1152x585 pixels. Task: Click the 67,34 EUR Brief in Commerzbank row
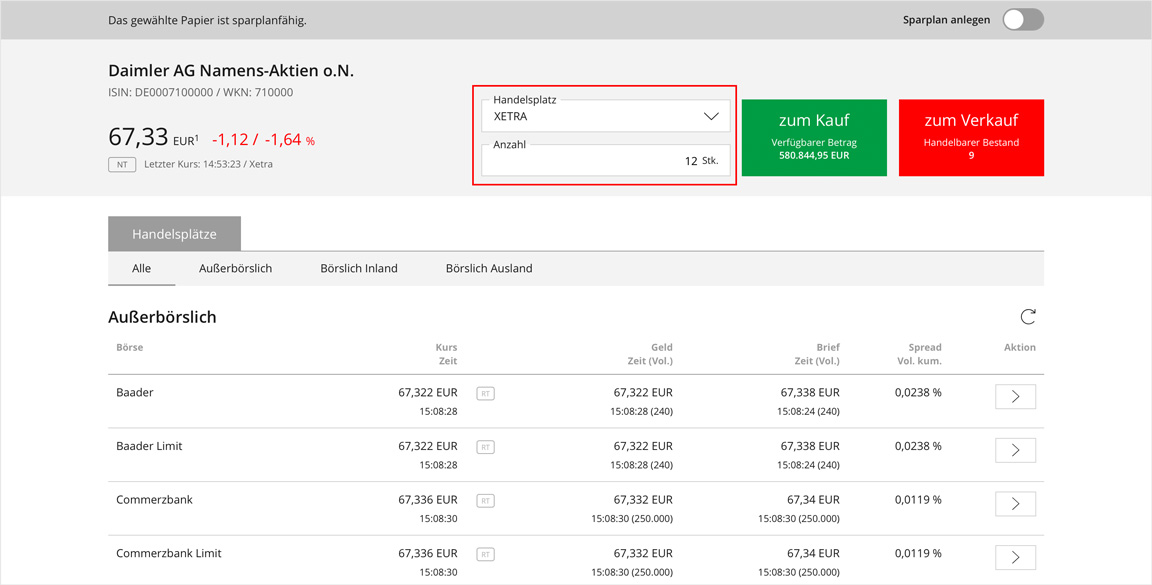pyautogui.click(x=813, y=500)
